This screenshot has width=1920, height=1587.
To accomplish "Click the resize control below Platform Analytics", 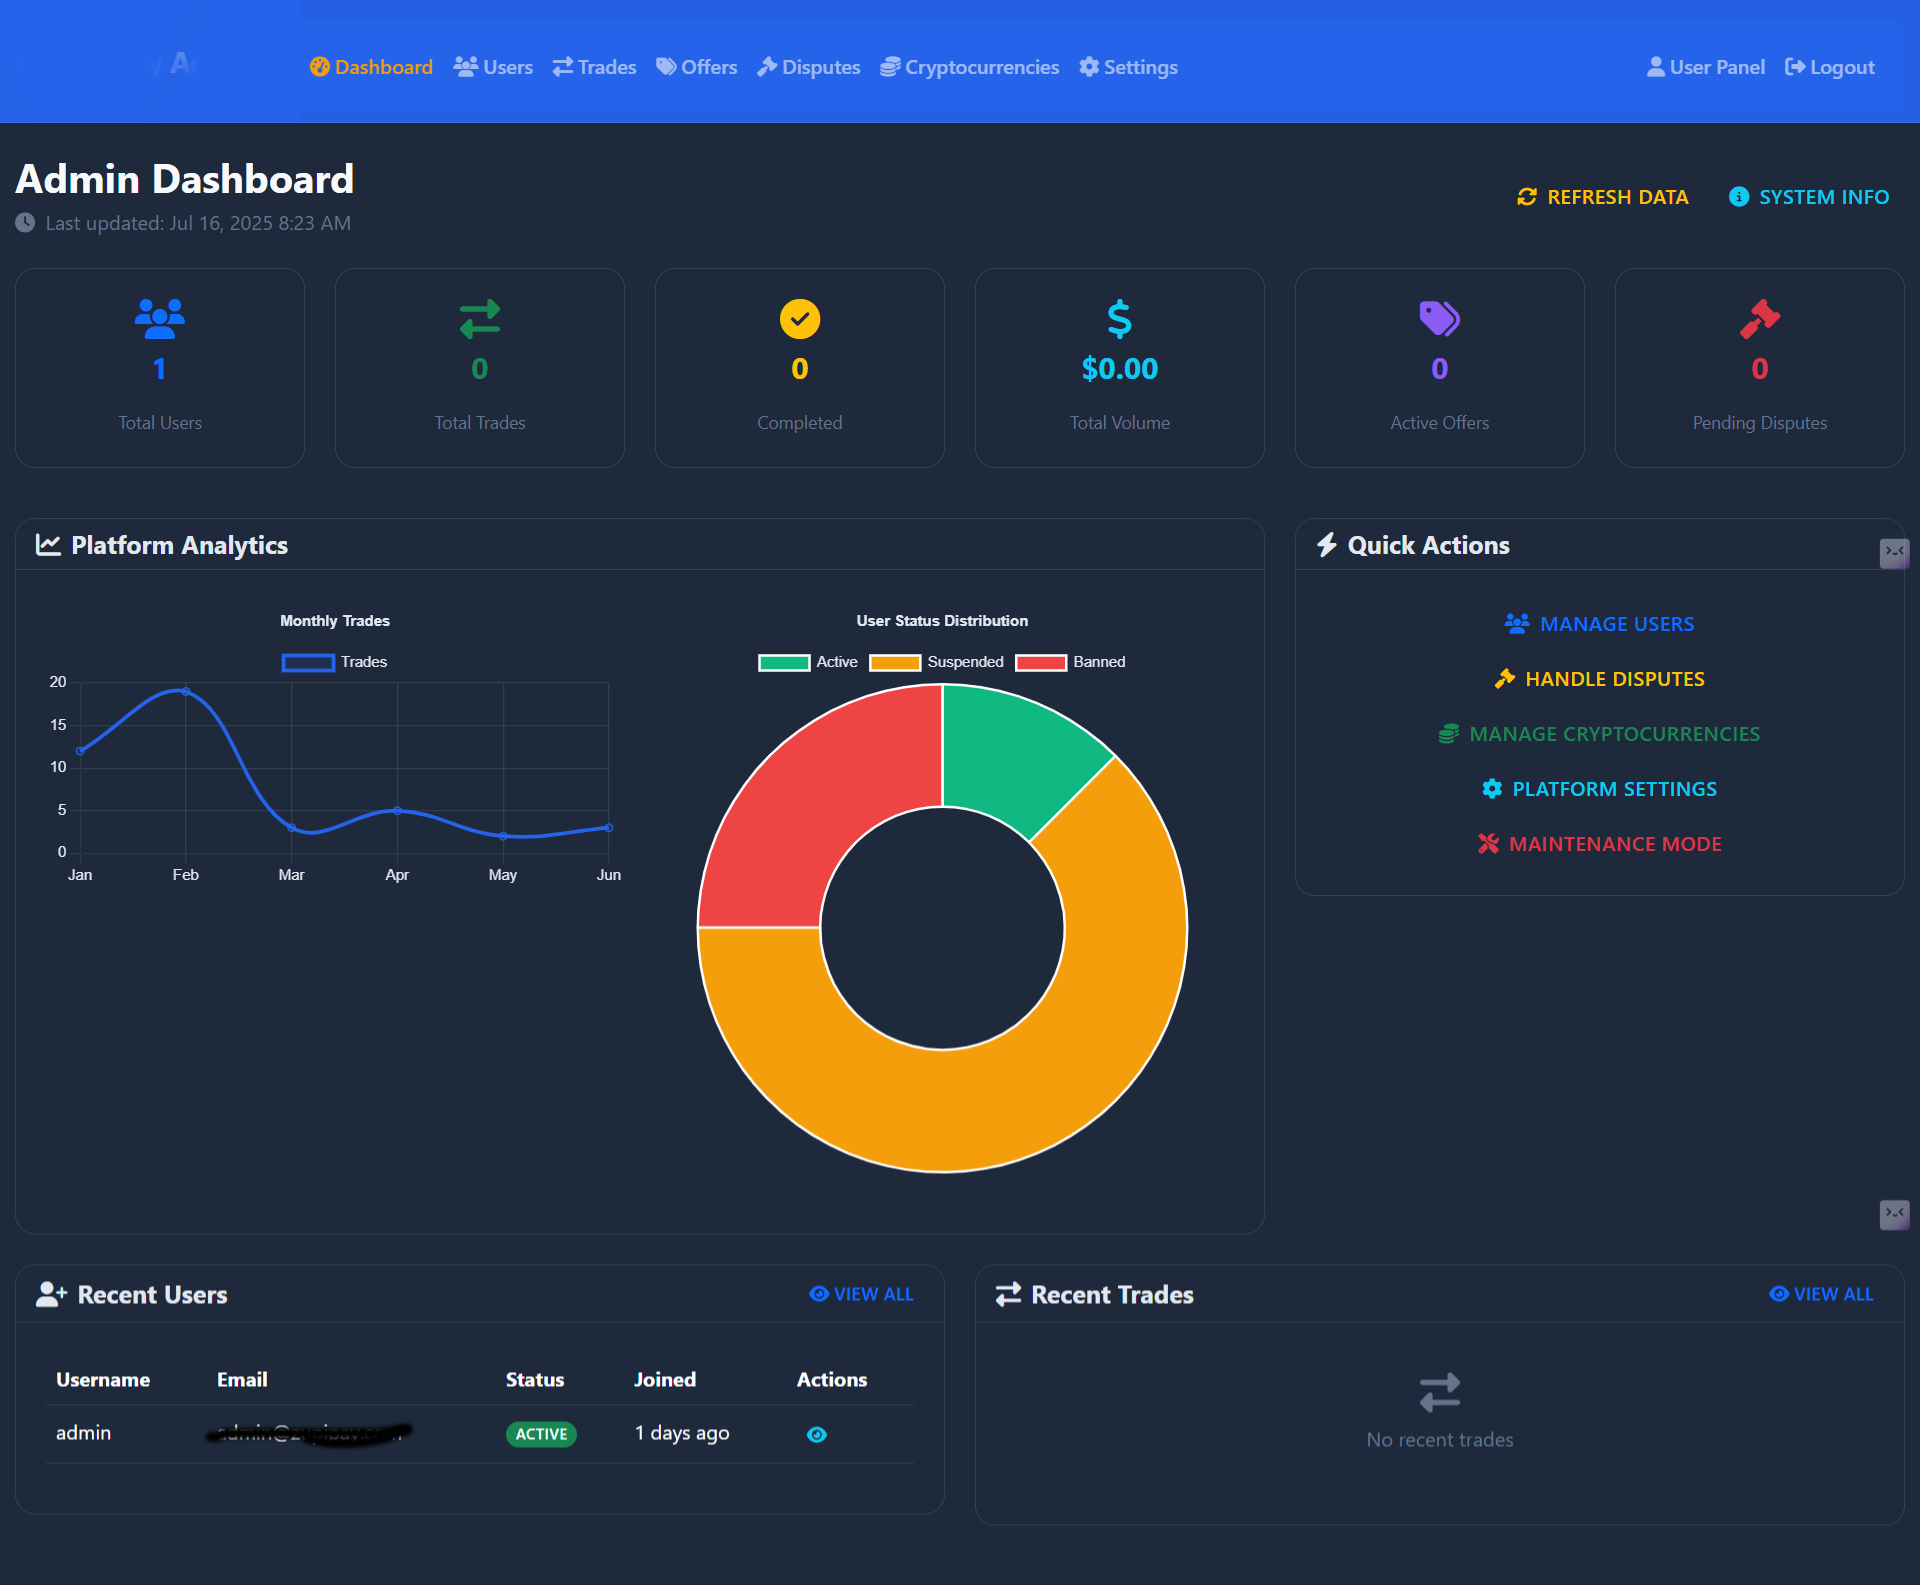I will click(x=1895, y=1215).
